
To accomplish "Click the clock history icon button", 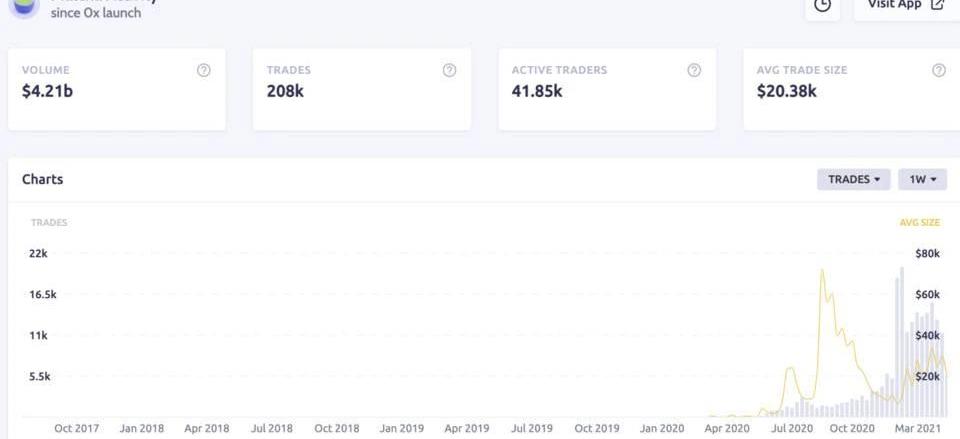I will (x=822, y=6).
